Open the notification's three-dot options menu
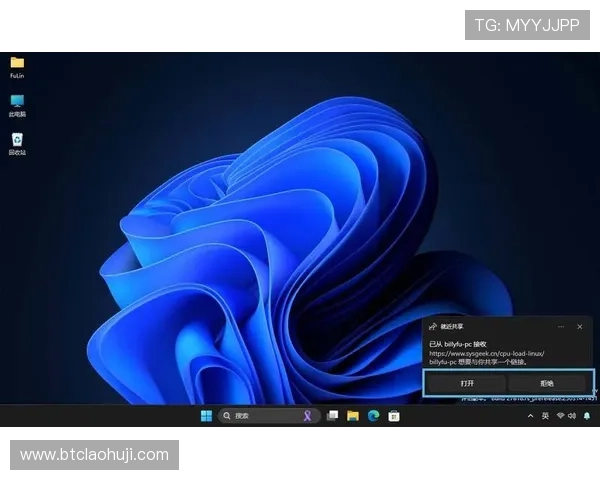The width and height of the screenshot is (600, 480). [562, 326]
